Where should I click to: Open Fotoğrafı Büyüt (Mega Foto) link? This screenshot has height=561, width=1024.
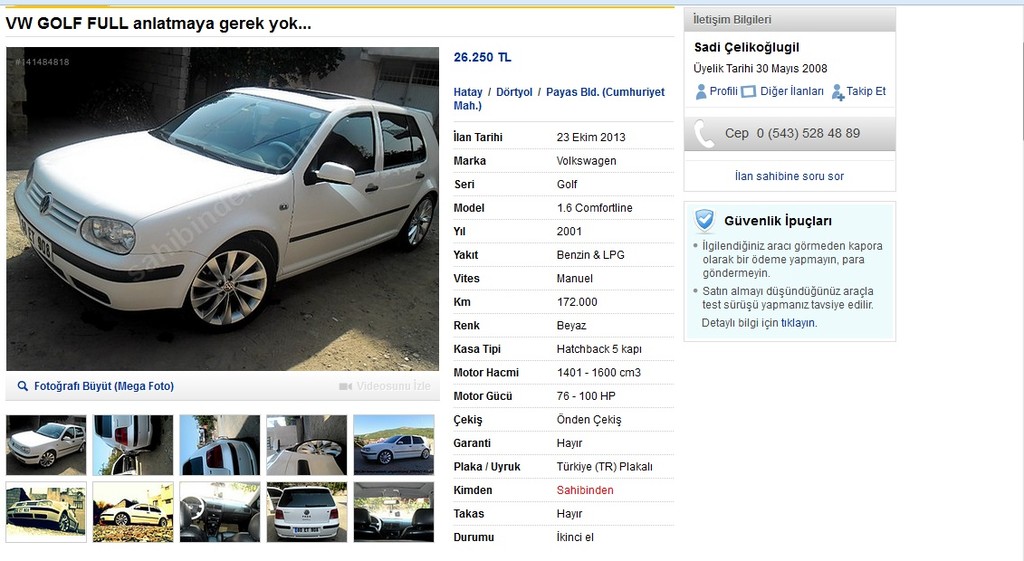point(104,386)
